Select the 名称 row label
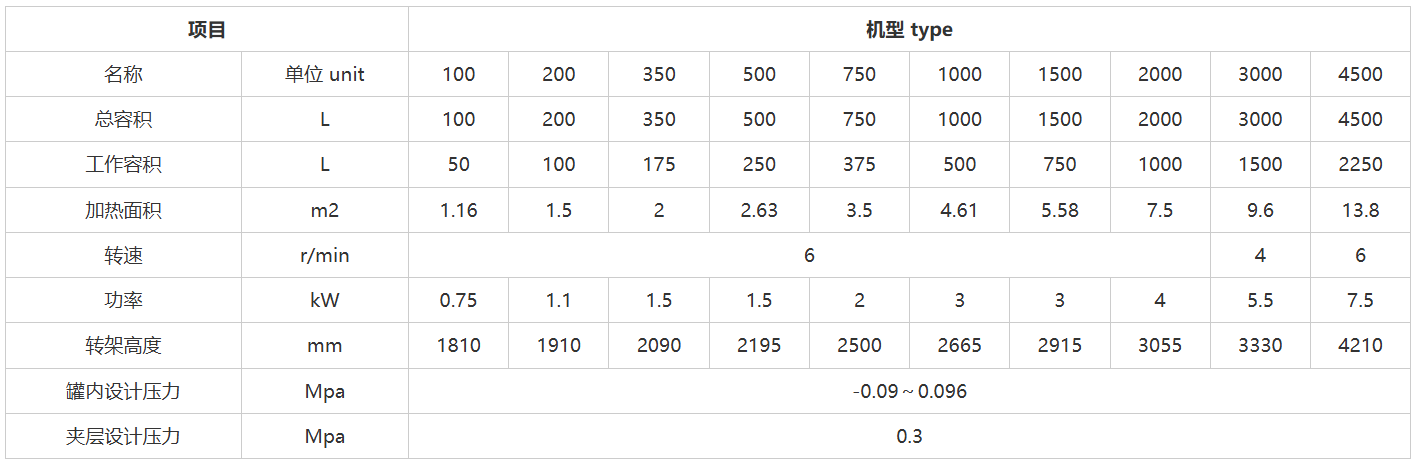 pos(123,75)
